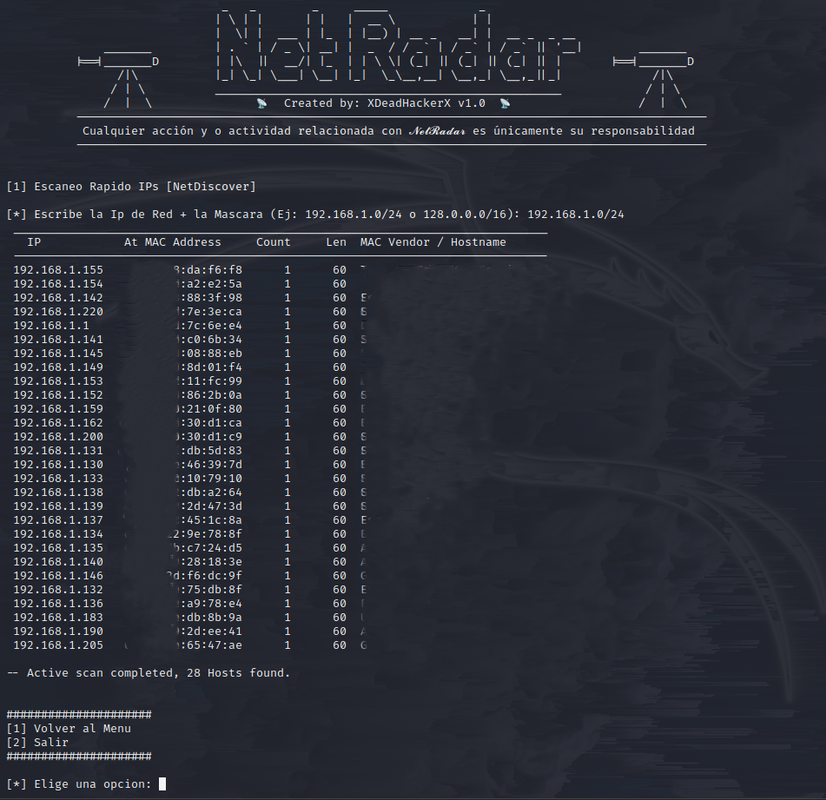Click MAC fragment ':88:3f:98'
Image resolution: width=826 pixels, height=800 pixels.
pos(211,298)
